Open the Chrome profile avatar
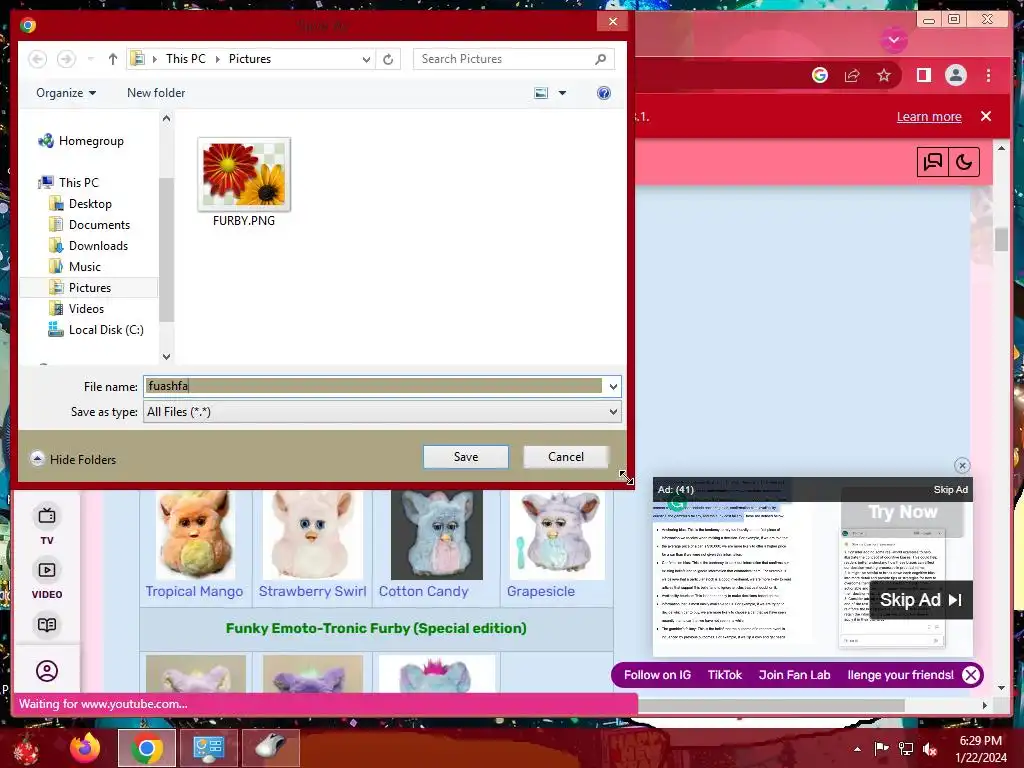 [x=955, y=76]
